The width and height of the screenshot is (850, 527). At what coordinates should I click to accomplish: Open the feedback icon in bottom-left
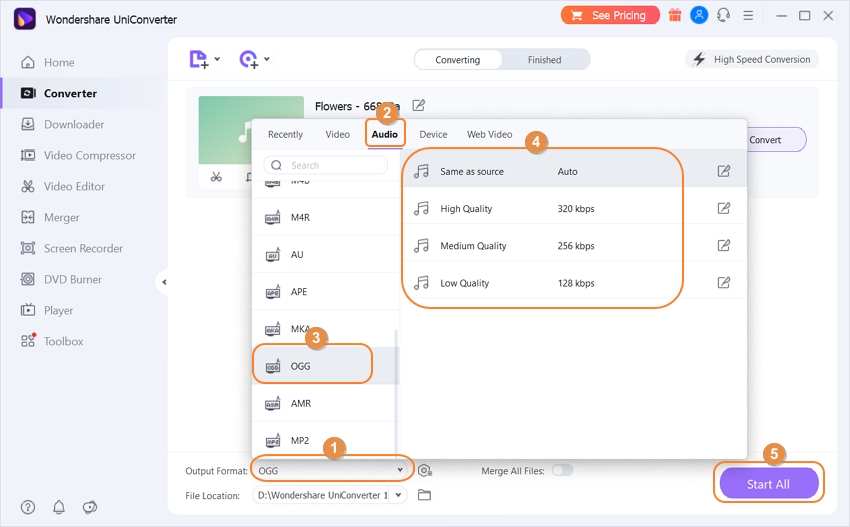pos(90,507)
